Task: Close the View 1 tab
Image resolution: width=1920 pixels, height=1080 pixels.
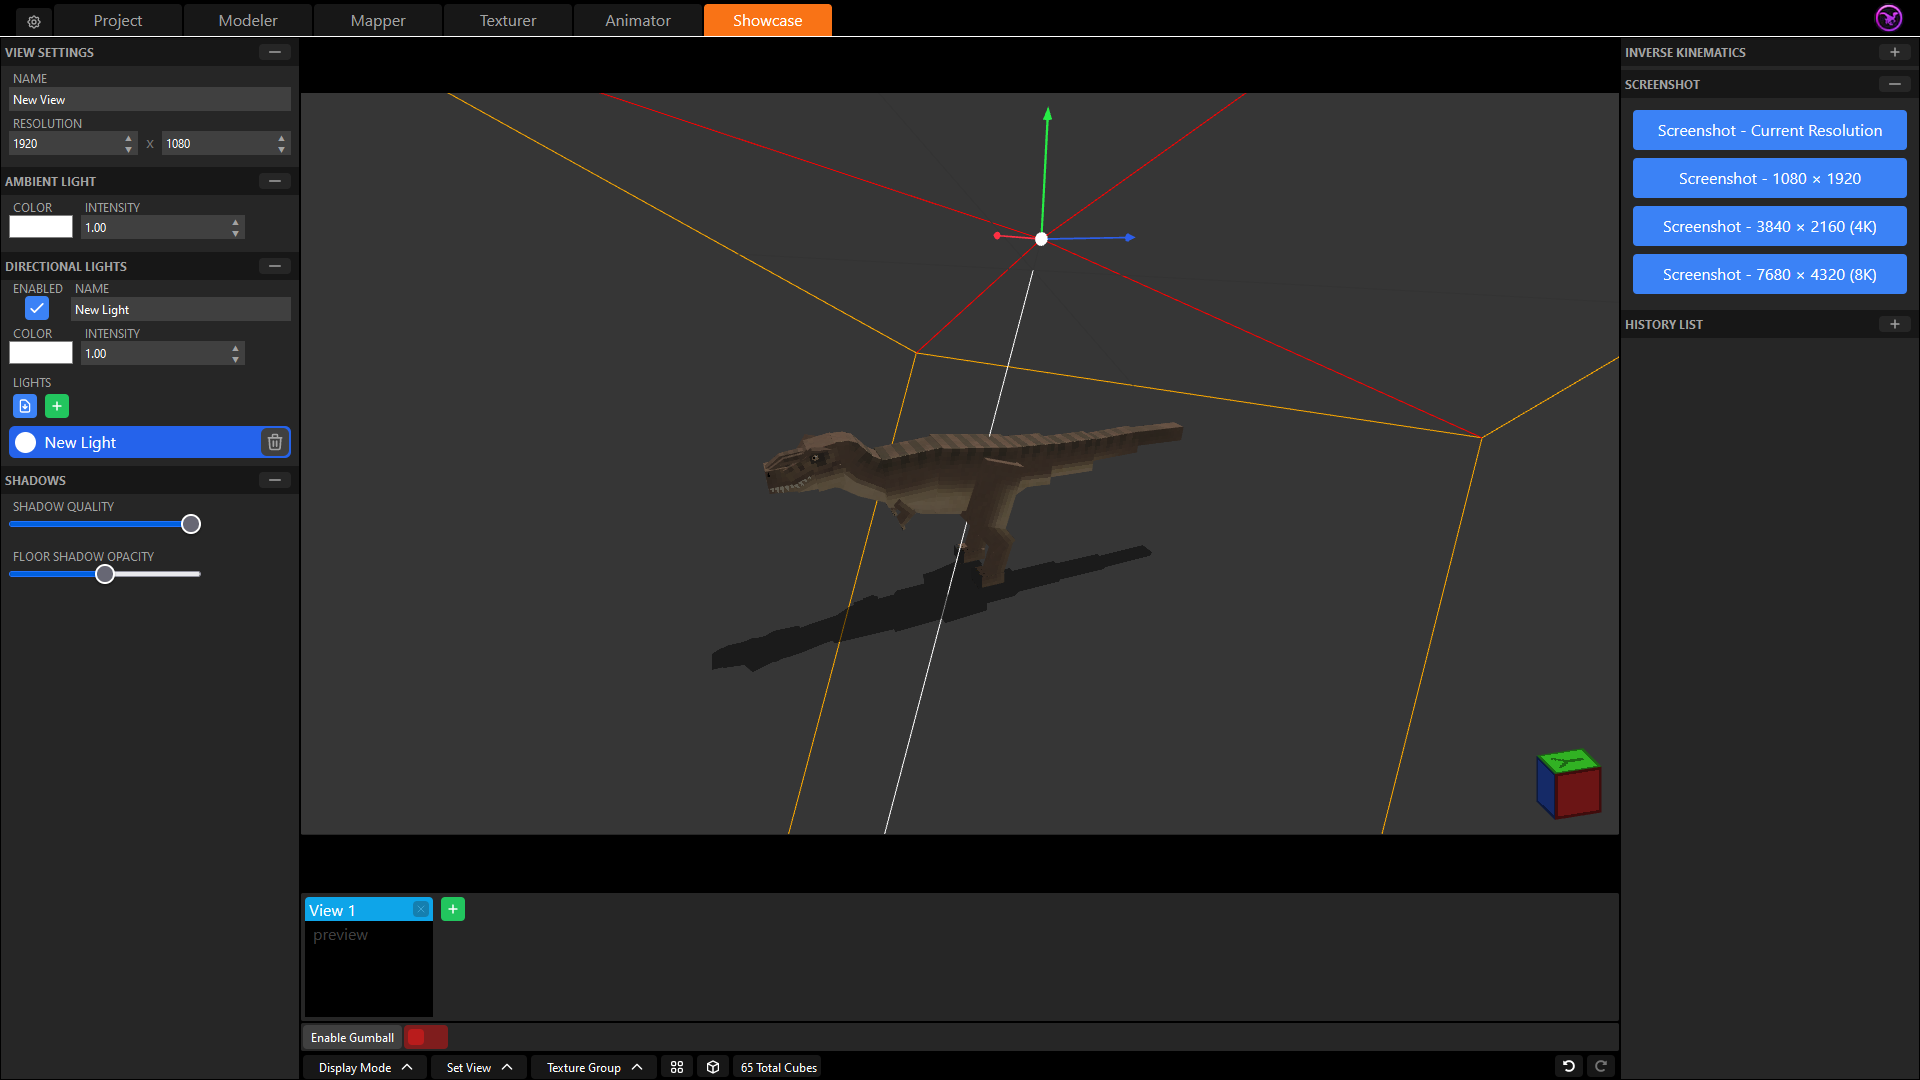Action: coord(421,909)
